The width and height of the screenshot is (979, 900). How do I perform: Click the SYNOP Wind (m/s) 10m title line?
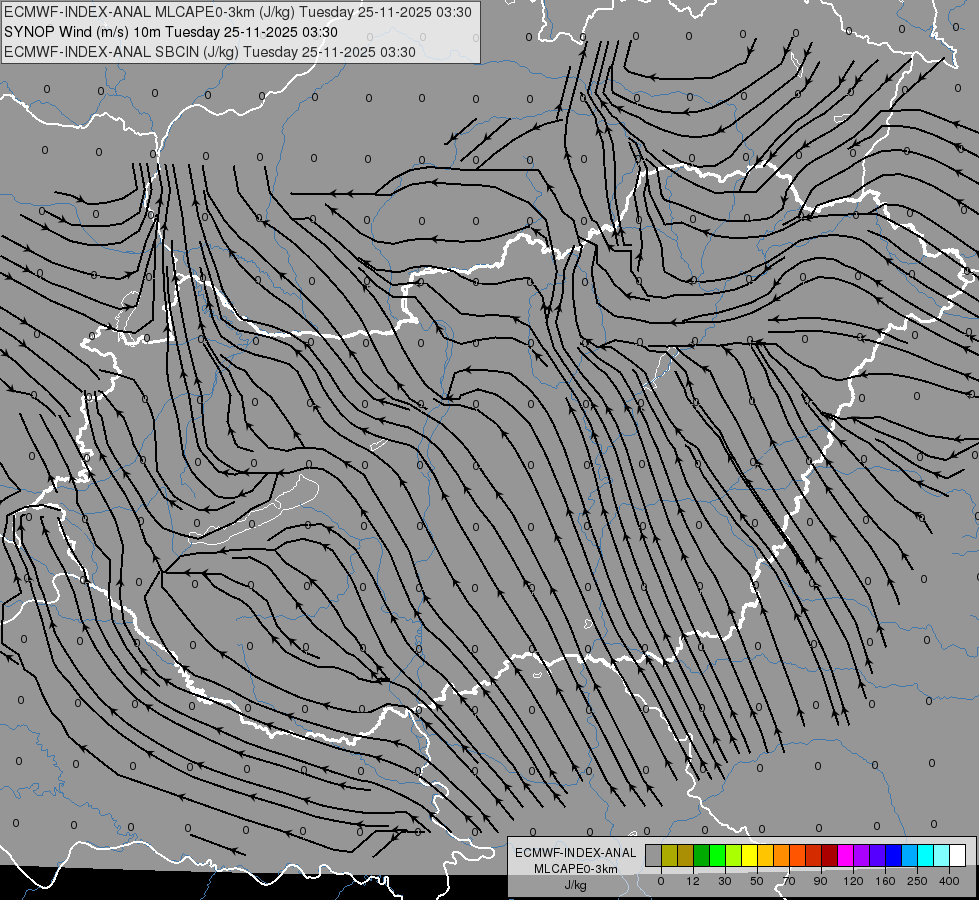click(170, 32)
